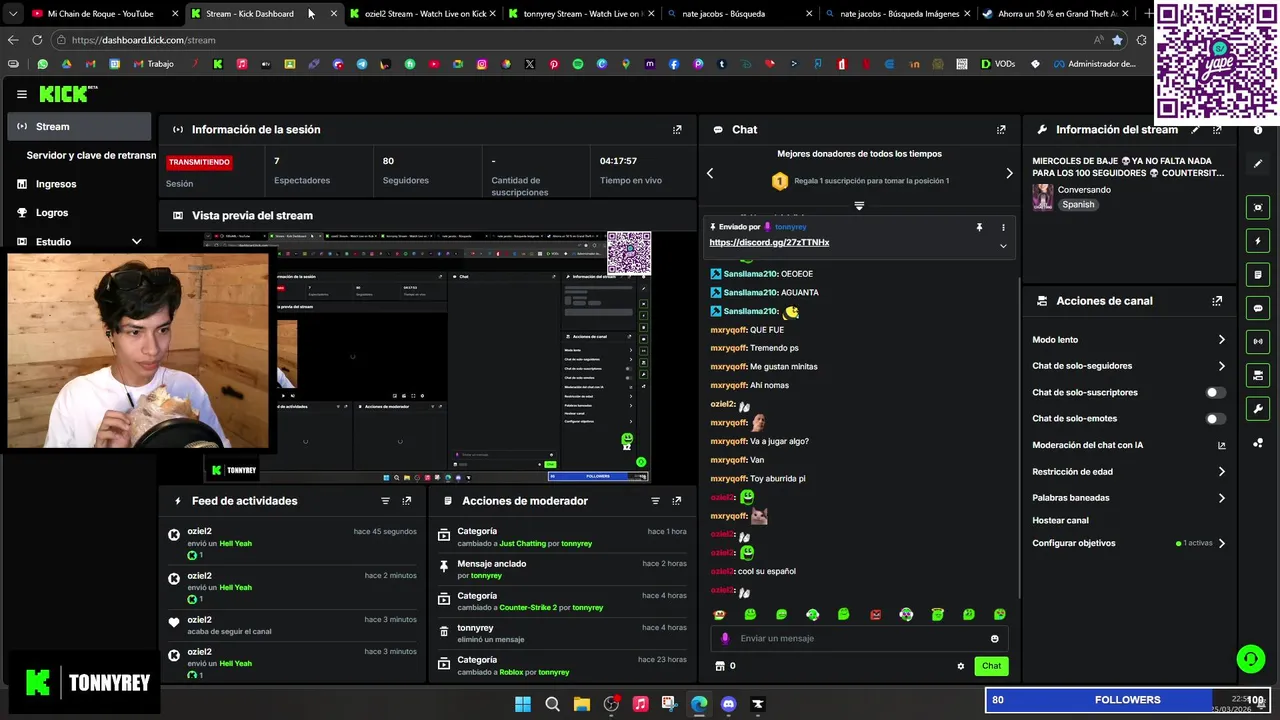The image size is (1280, 720).
Task: Pop out the Acciones de moderador panel
Action: (x=677, y=501)
